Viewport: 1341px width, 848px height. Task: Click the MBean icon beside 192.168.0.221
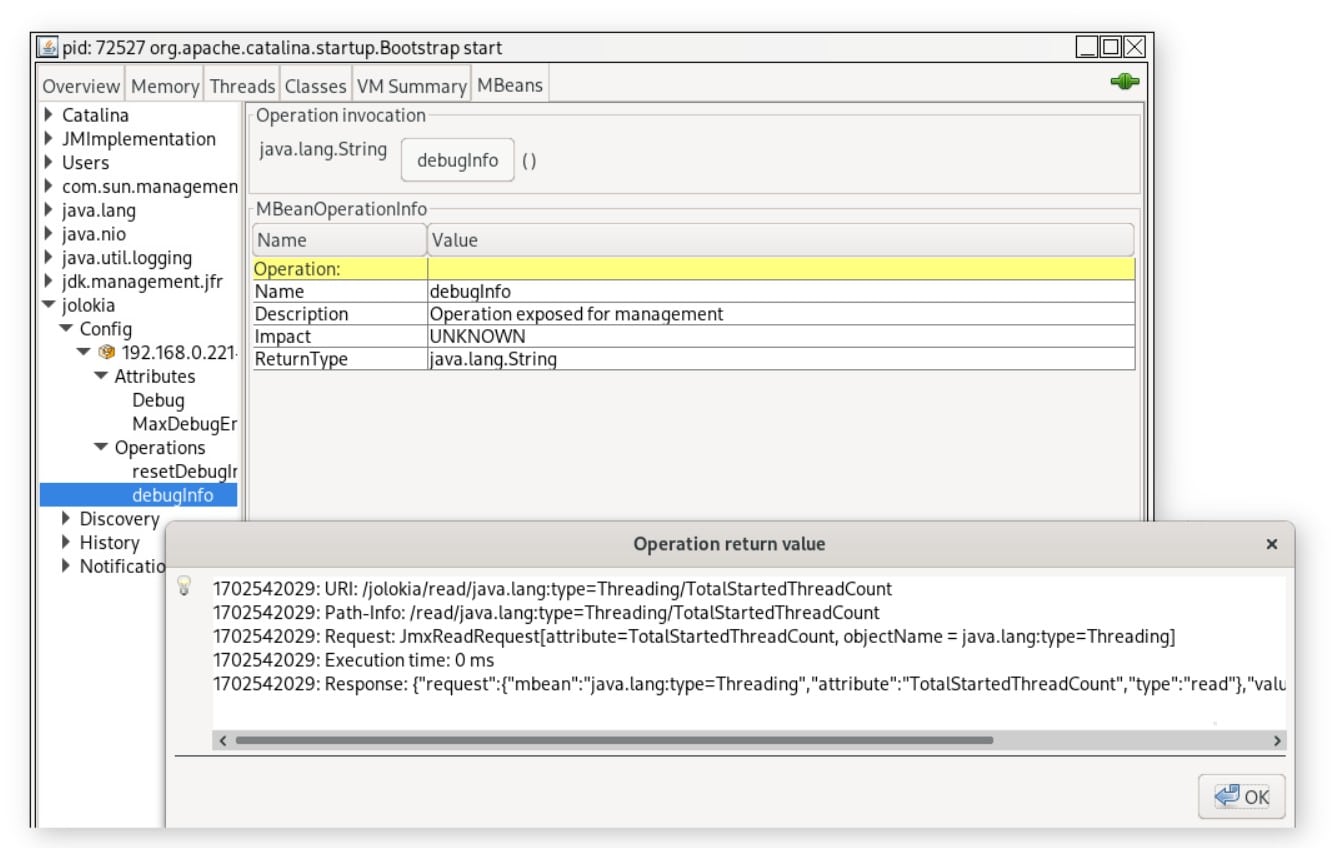107,353
